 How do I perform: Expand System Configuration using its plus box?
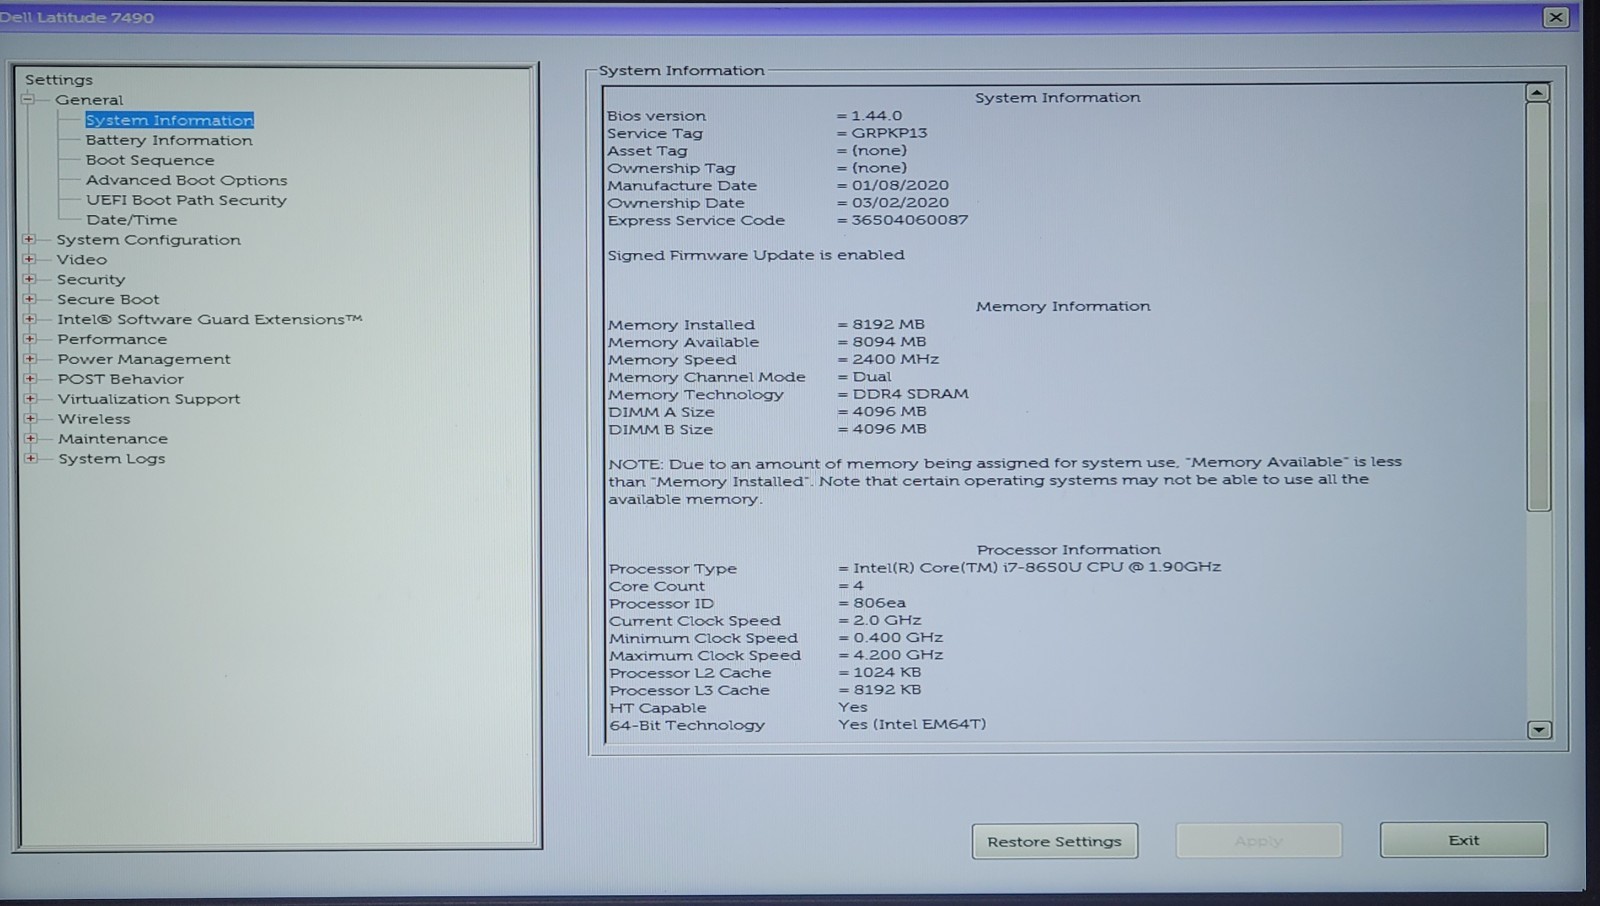(x=29, y=239)
